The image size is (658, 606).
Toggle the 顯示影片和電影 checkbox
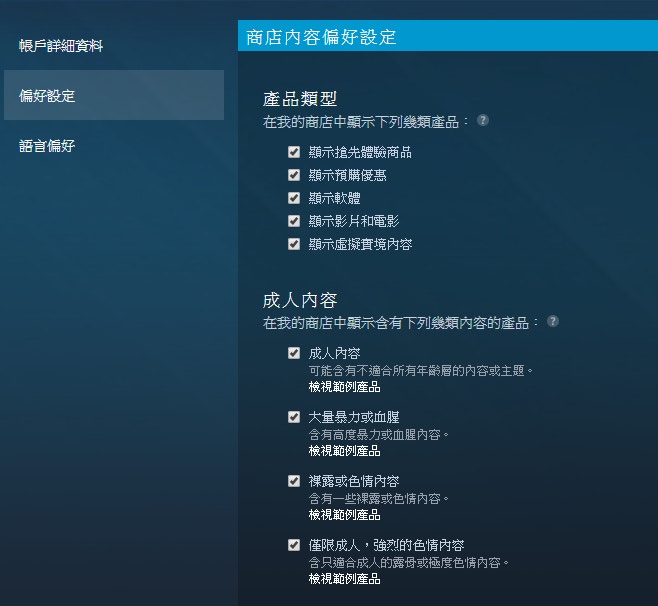pos(294,221)
